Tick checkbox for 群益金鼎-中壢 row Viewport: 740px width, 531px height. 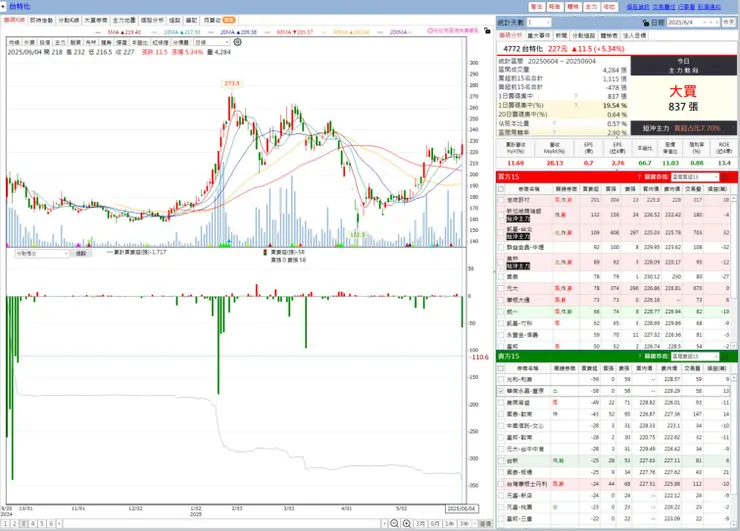coord(501,247)
